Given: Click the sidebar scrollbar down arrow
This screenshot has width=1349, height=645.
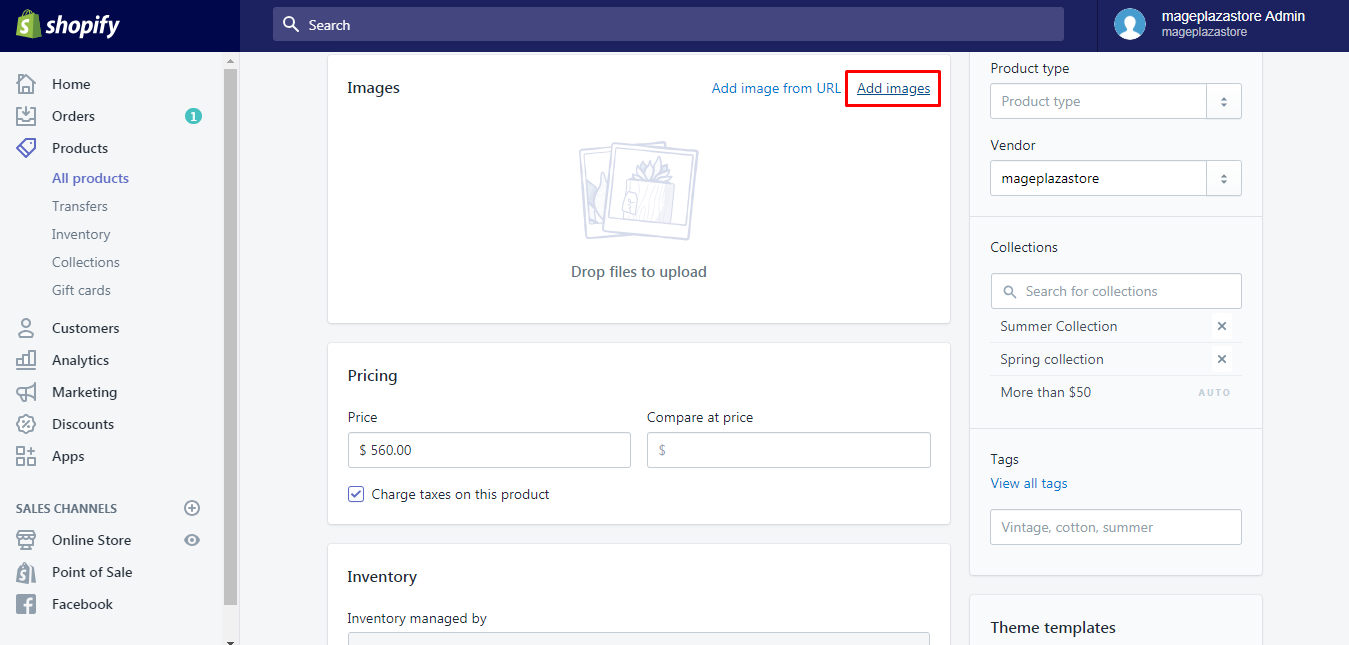Looking at the screenshot, I should (231, 640).
